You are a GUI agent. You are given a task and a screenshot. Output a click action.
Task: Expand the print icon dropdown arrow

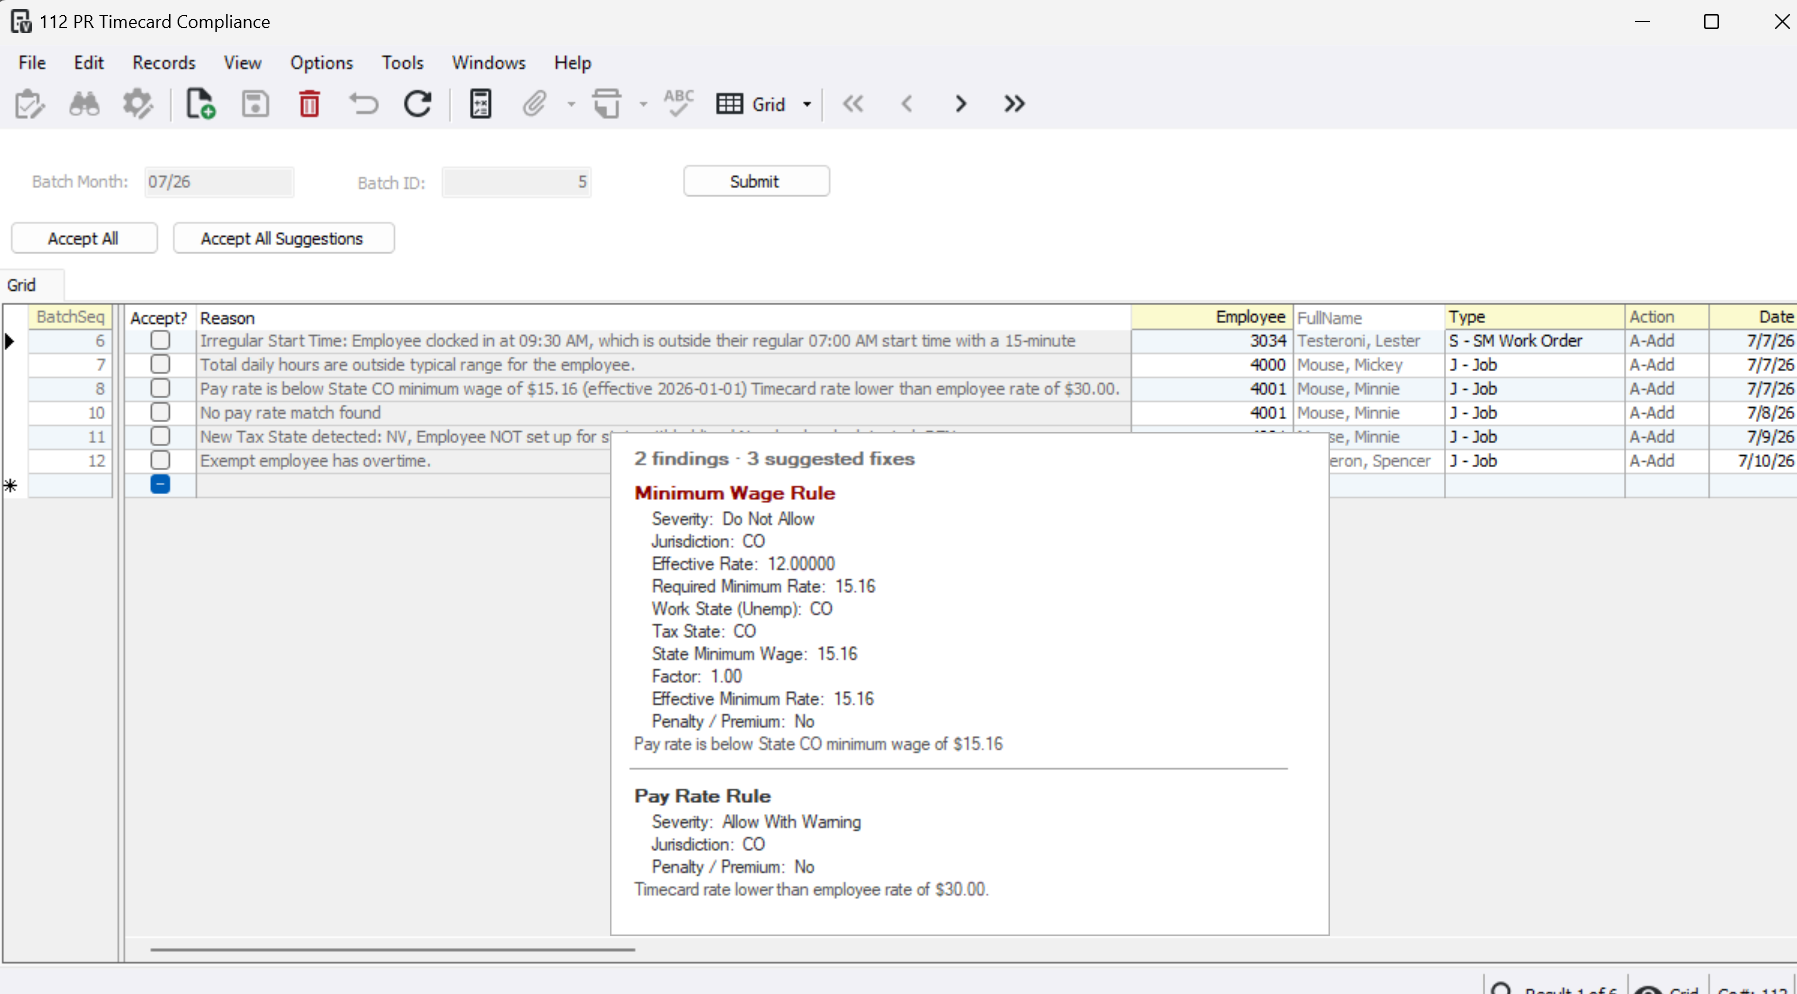coord(643,104)
